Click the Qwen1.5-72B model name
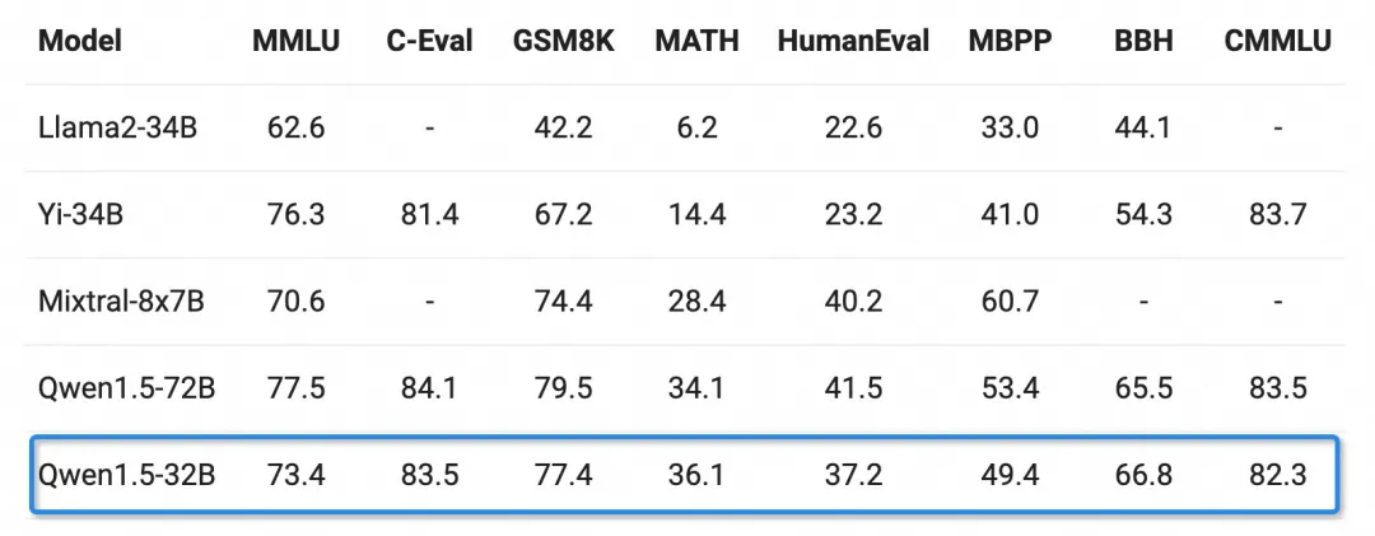The image size is (1375, 536). [126, 388]
